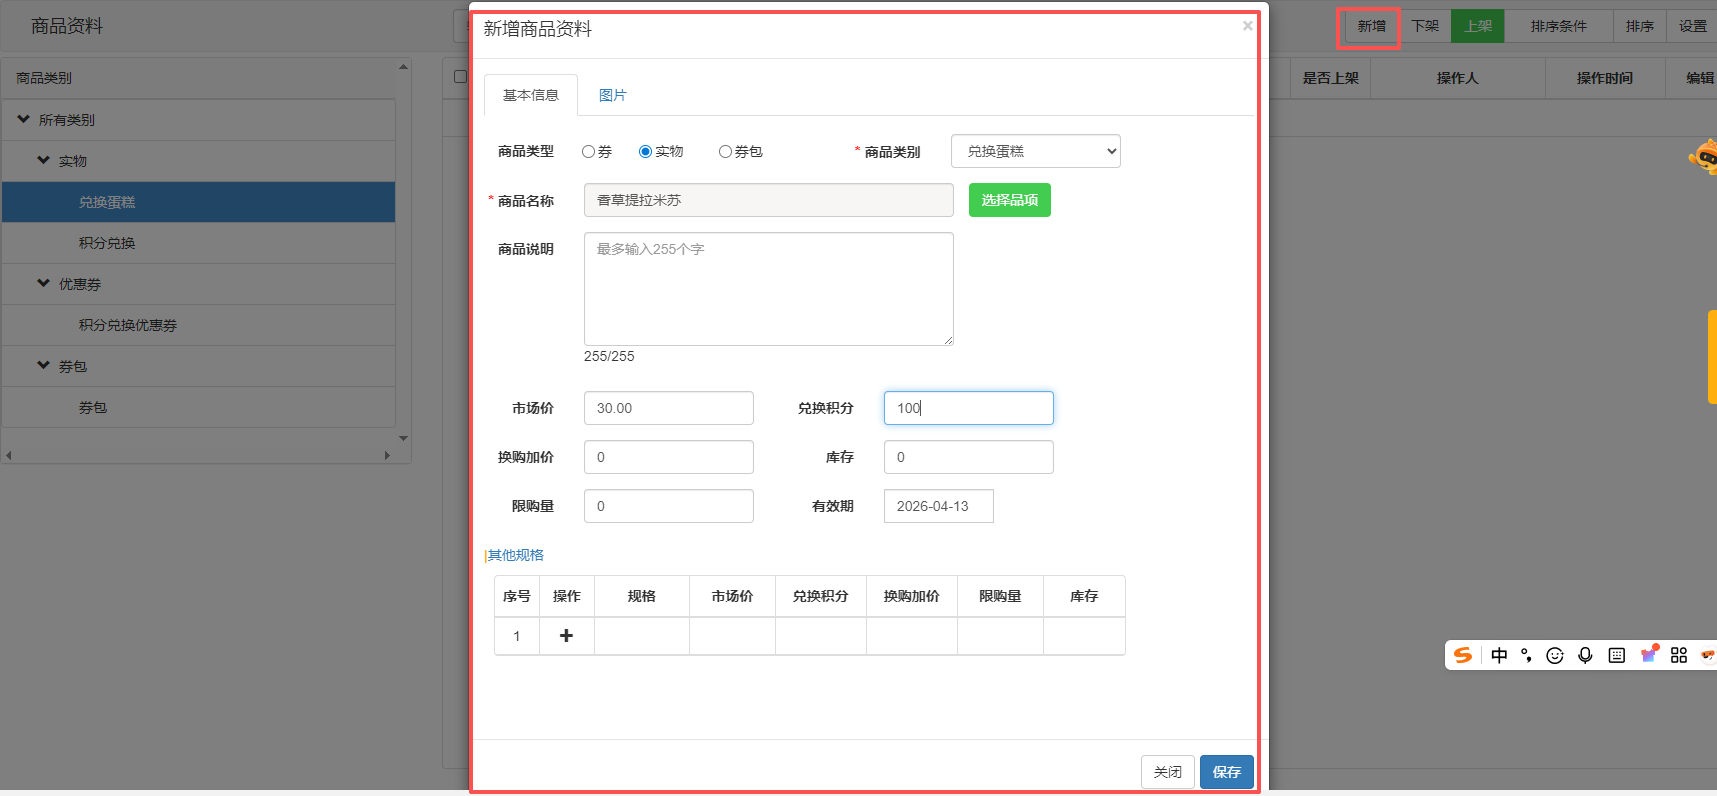Click the 商品说明 text area
1717x796 pixels.
click(x=768, y=289)
